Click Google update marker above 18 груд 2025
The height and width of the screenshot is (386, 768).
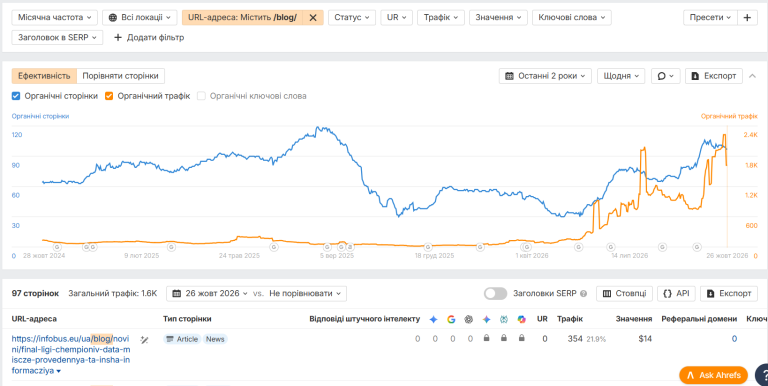point(428,247)
